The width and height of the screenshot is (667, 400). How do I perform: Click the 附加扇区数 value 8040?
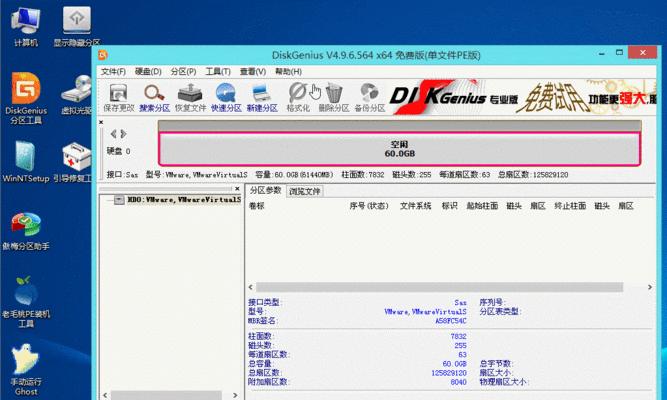tap(459, 382)
